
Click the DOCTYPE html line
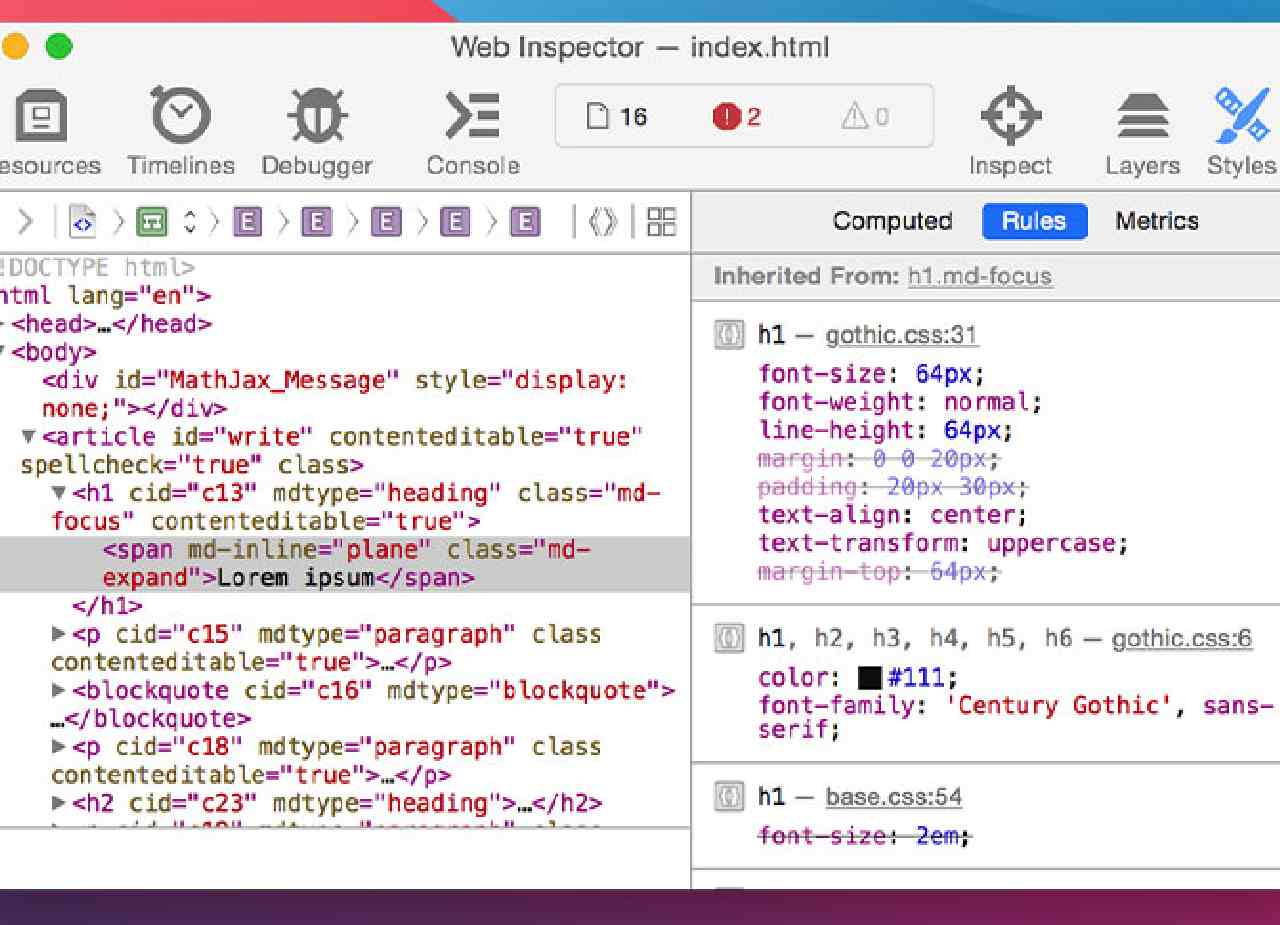pyautogui.click(x=98, y=268)
